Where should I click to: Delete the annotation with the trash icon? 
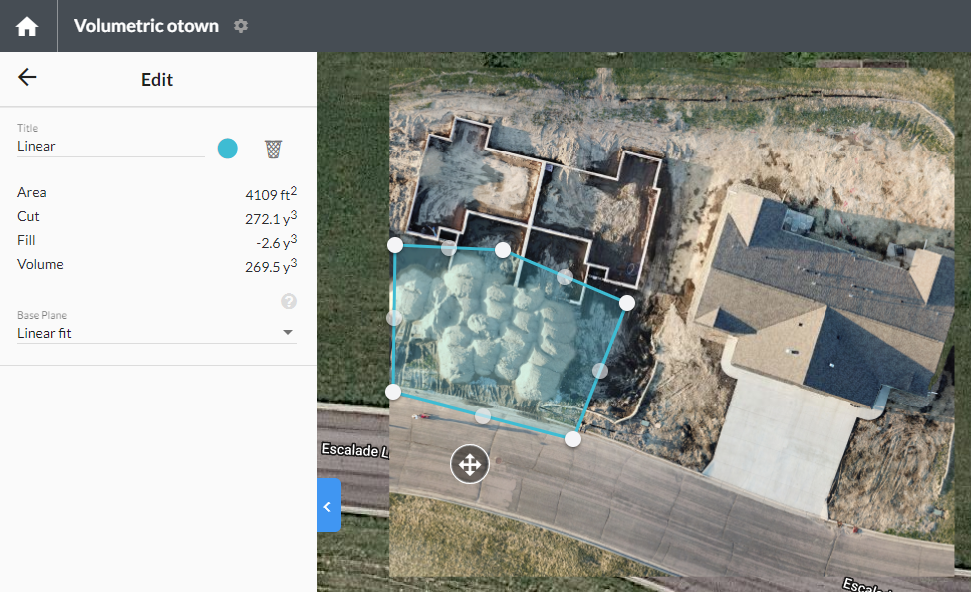point(273,149)
